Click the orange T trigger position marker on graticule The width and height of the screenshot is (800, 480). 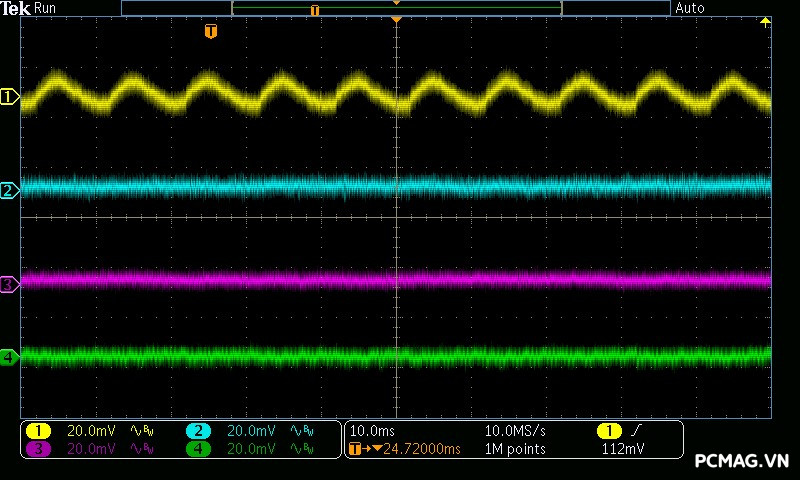[210, 32]
